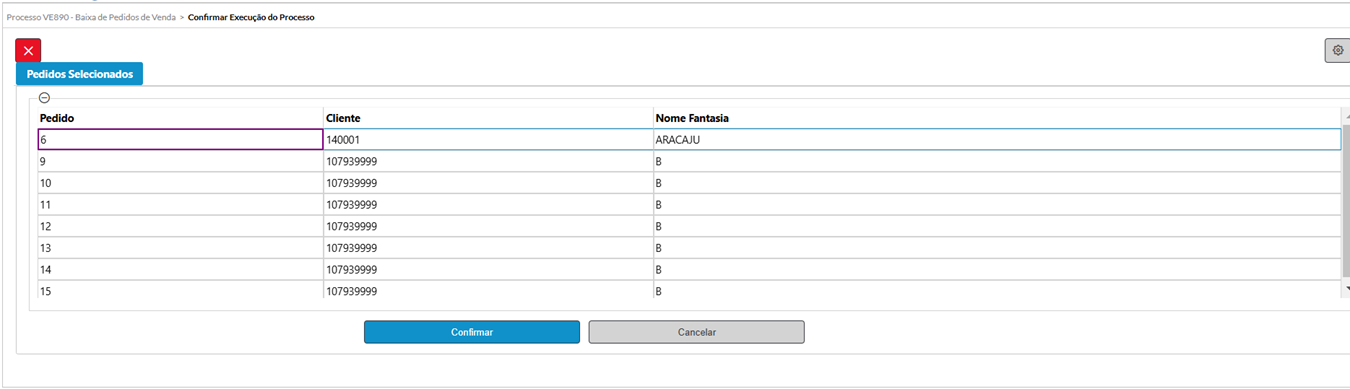1350x389 pixels.
Task: Select the Cliente cell 140001
Action: (x=488, y=140)
